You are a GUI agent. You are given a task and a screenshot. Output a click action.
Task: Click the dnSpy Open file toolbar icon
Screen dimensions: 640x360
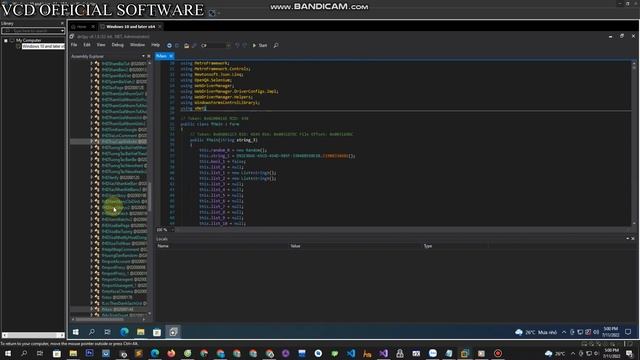(x=187, y=45)
